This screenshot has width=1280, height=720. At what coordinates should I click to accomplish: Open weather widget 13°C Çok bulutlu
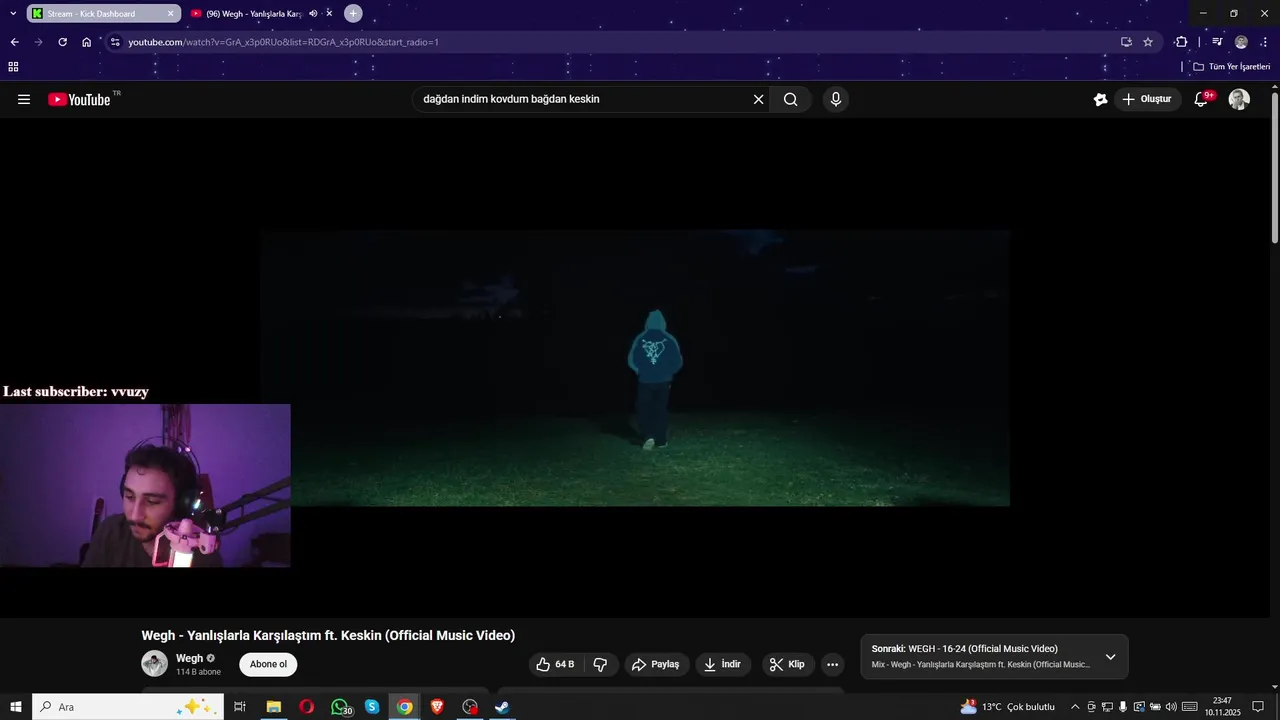click(x=1008, y=707)
